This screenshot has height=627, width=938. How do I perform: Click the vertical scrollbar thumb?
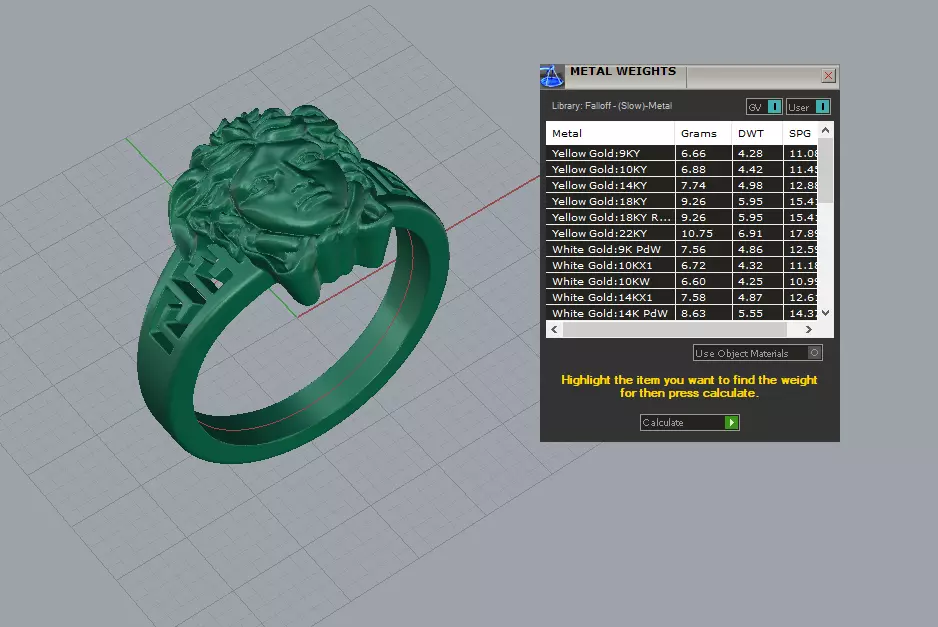[826, 171]
